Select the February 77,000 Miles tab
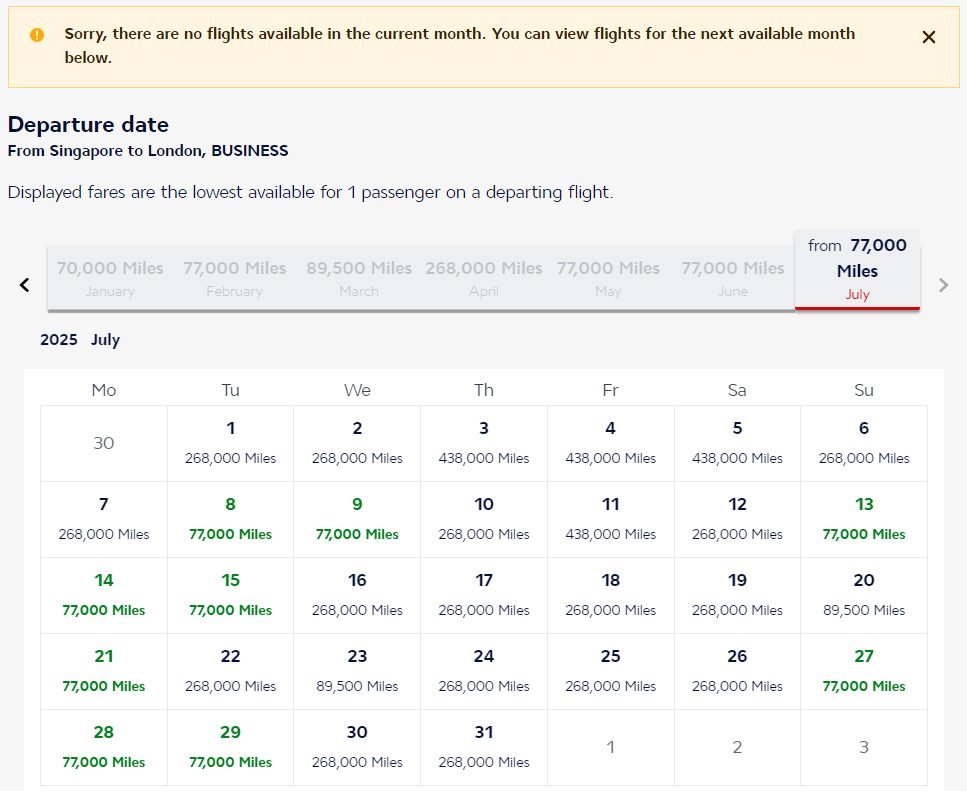 (234, 279)
